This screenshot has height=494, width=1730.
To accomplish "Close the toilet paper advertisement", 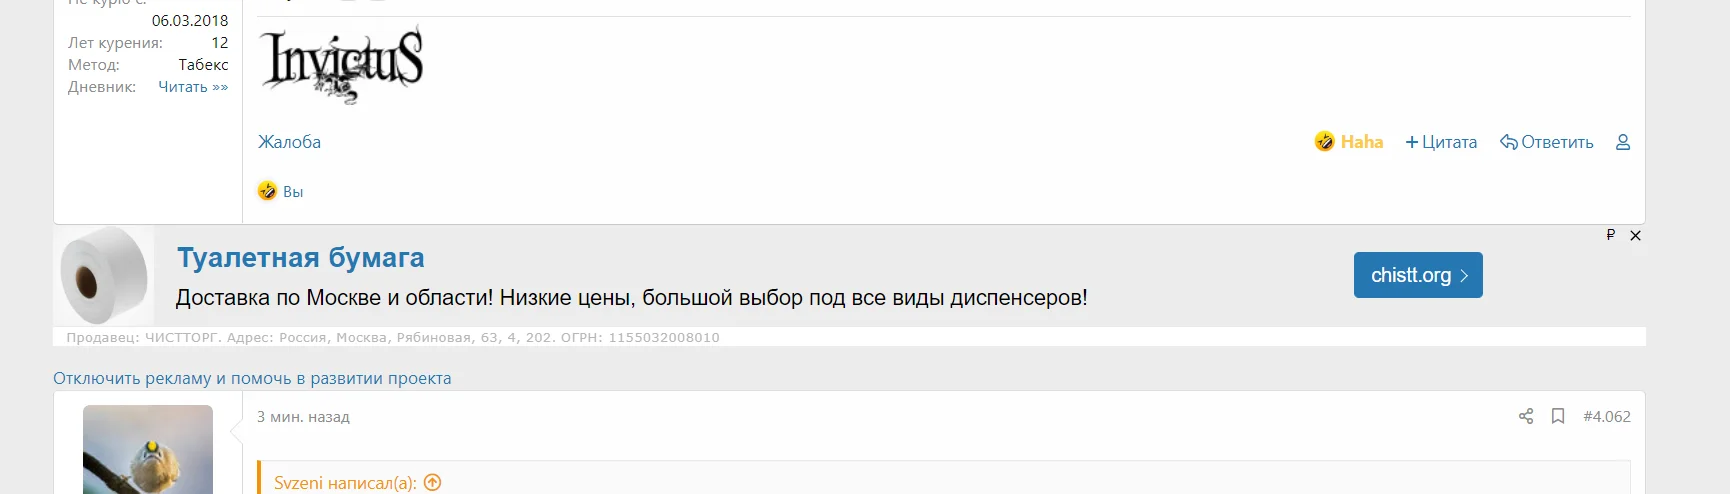I will coord(1635,236).
